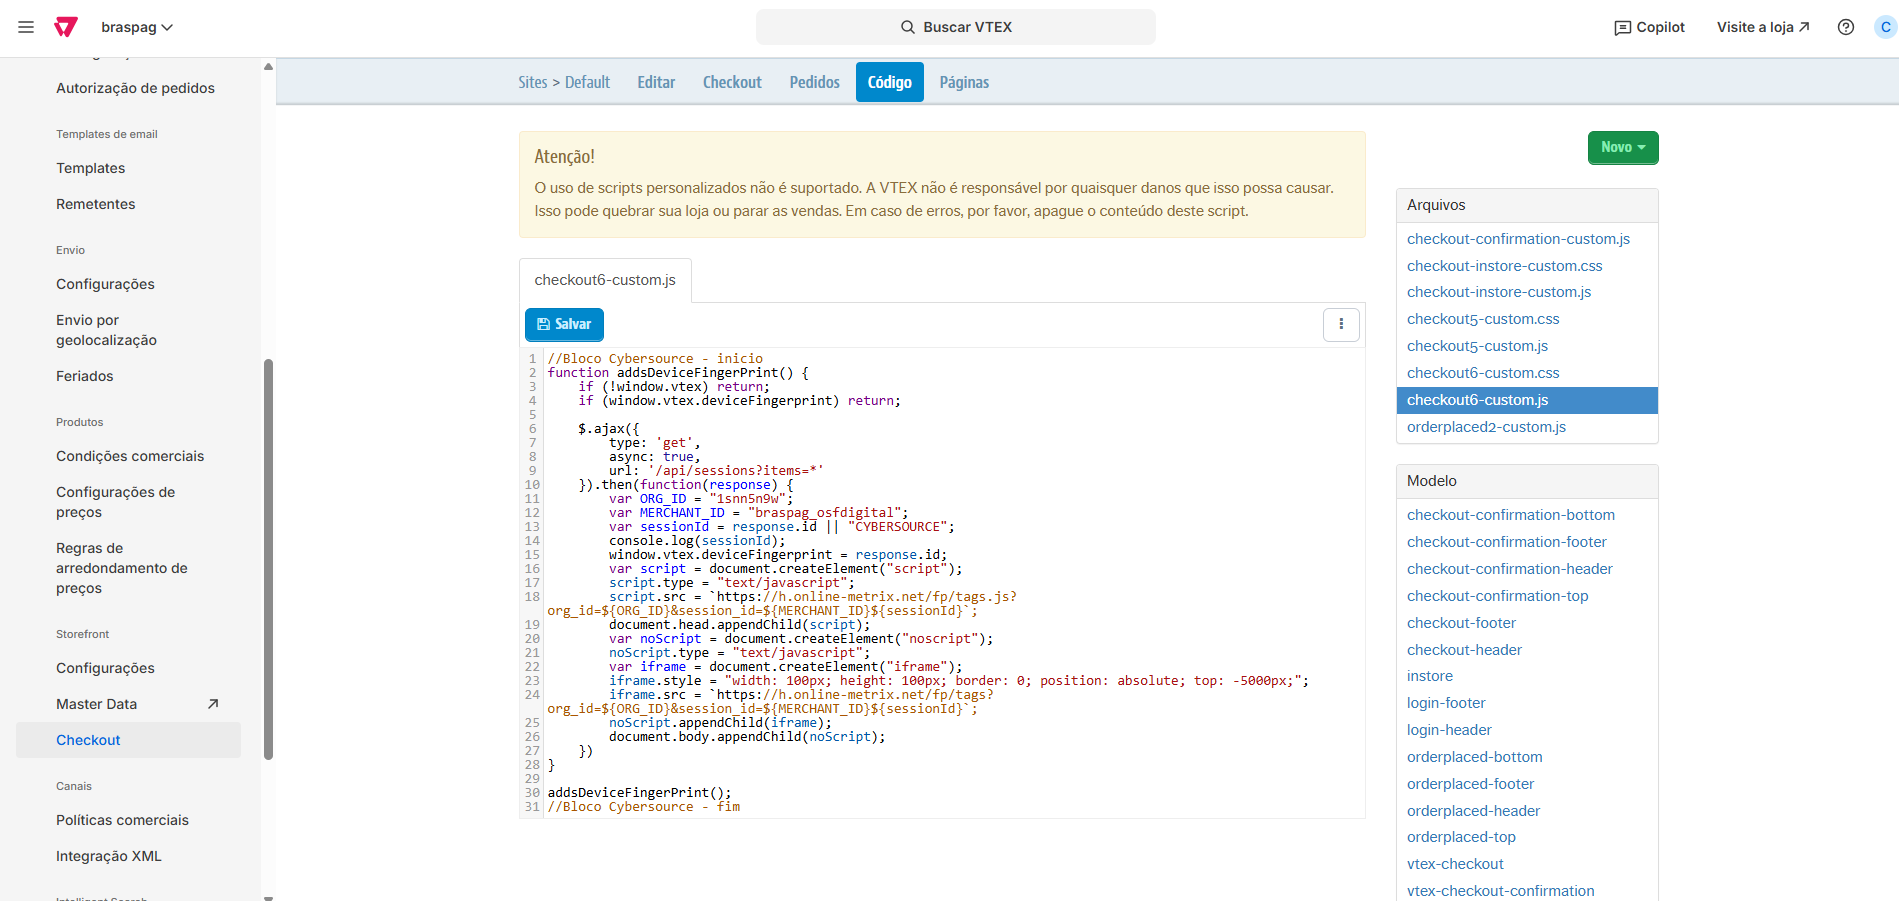Click the VTEX logo icon
This screenshot has height=901, width=1899.
click(x=66, y=27)
